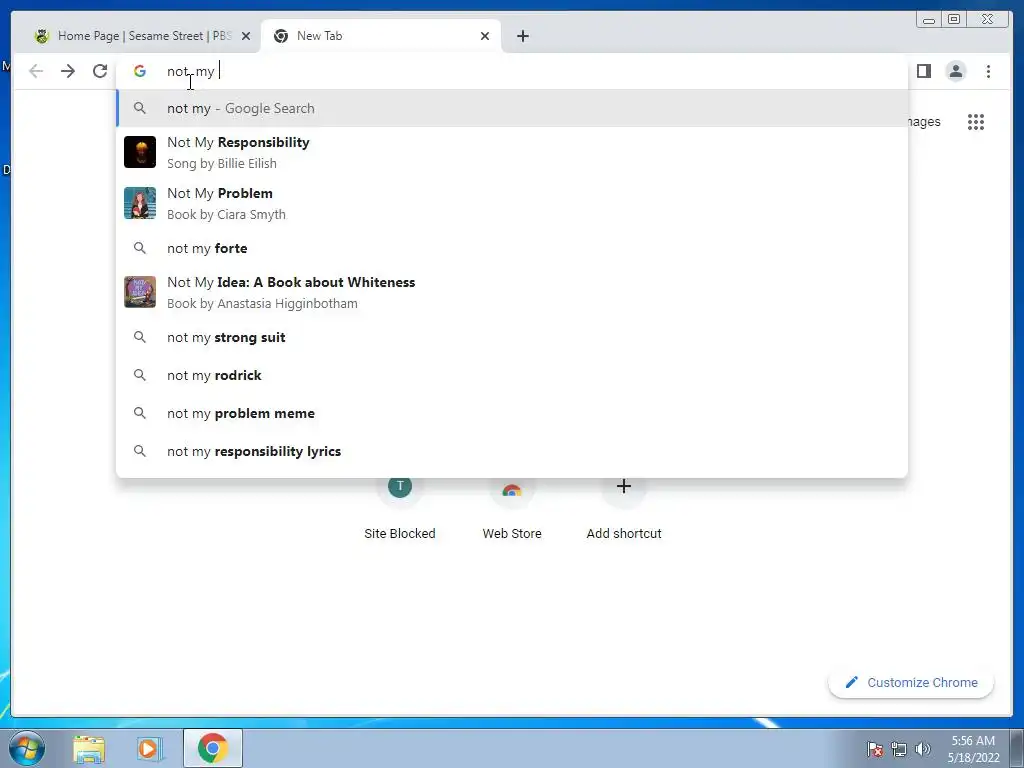Close the New Tab tab
The height and width of the screenshot is (768, 1024).
[485, 36]
